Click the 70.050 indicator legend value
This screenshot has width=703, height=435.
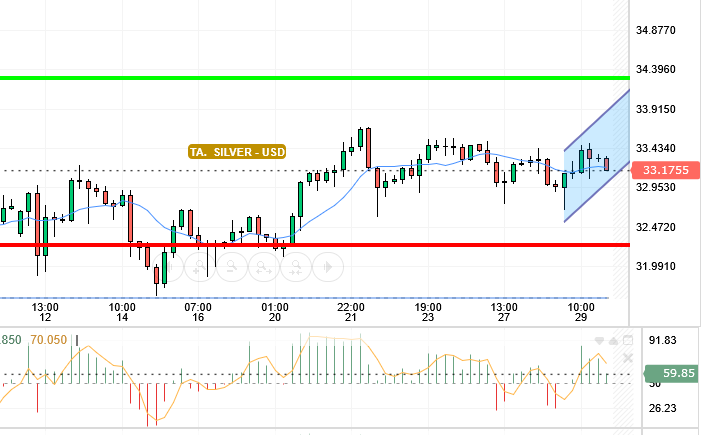pyautogui.click(x=48, y=340)
